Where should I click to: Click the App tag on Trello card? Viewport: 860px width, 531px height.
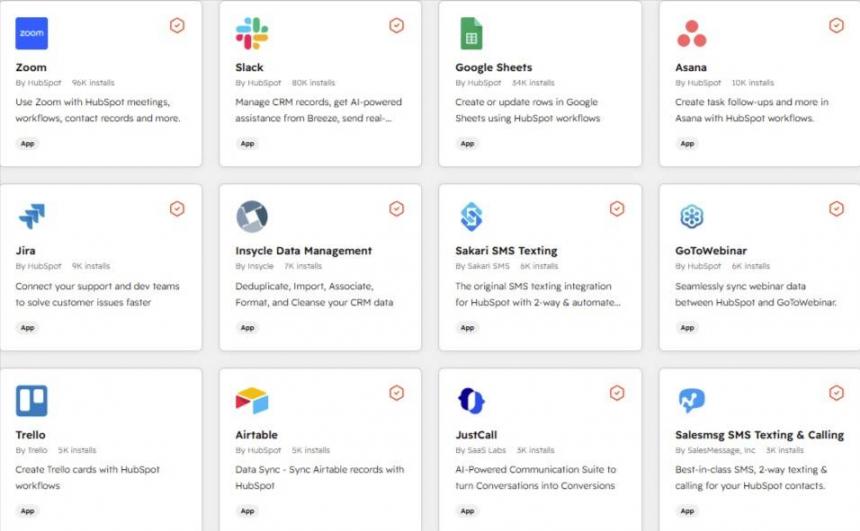click(x=27, y=511)
